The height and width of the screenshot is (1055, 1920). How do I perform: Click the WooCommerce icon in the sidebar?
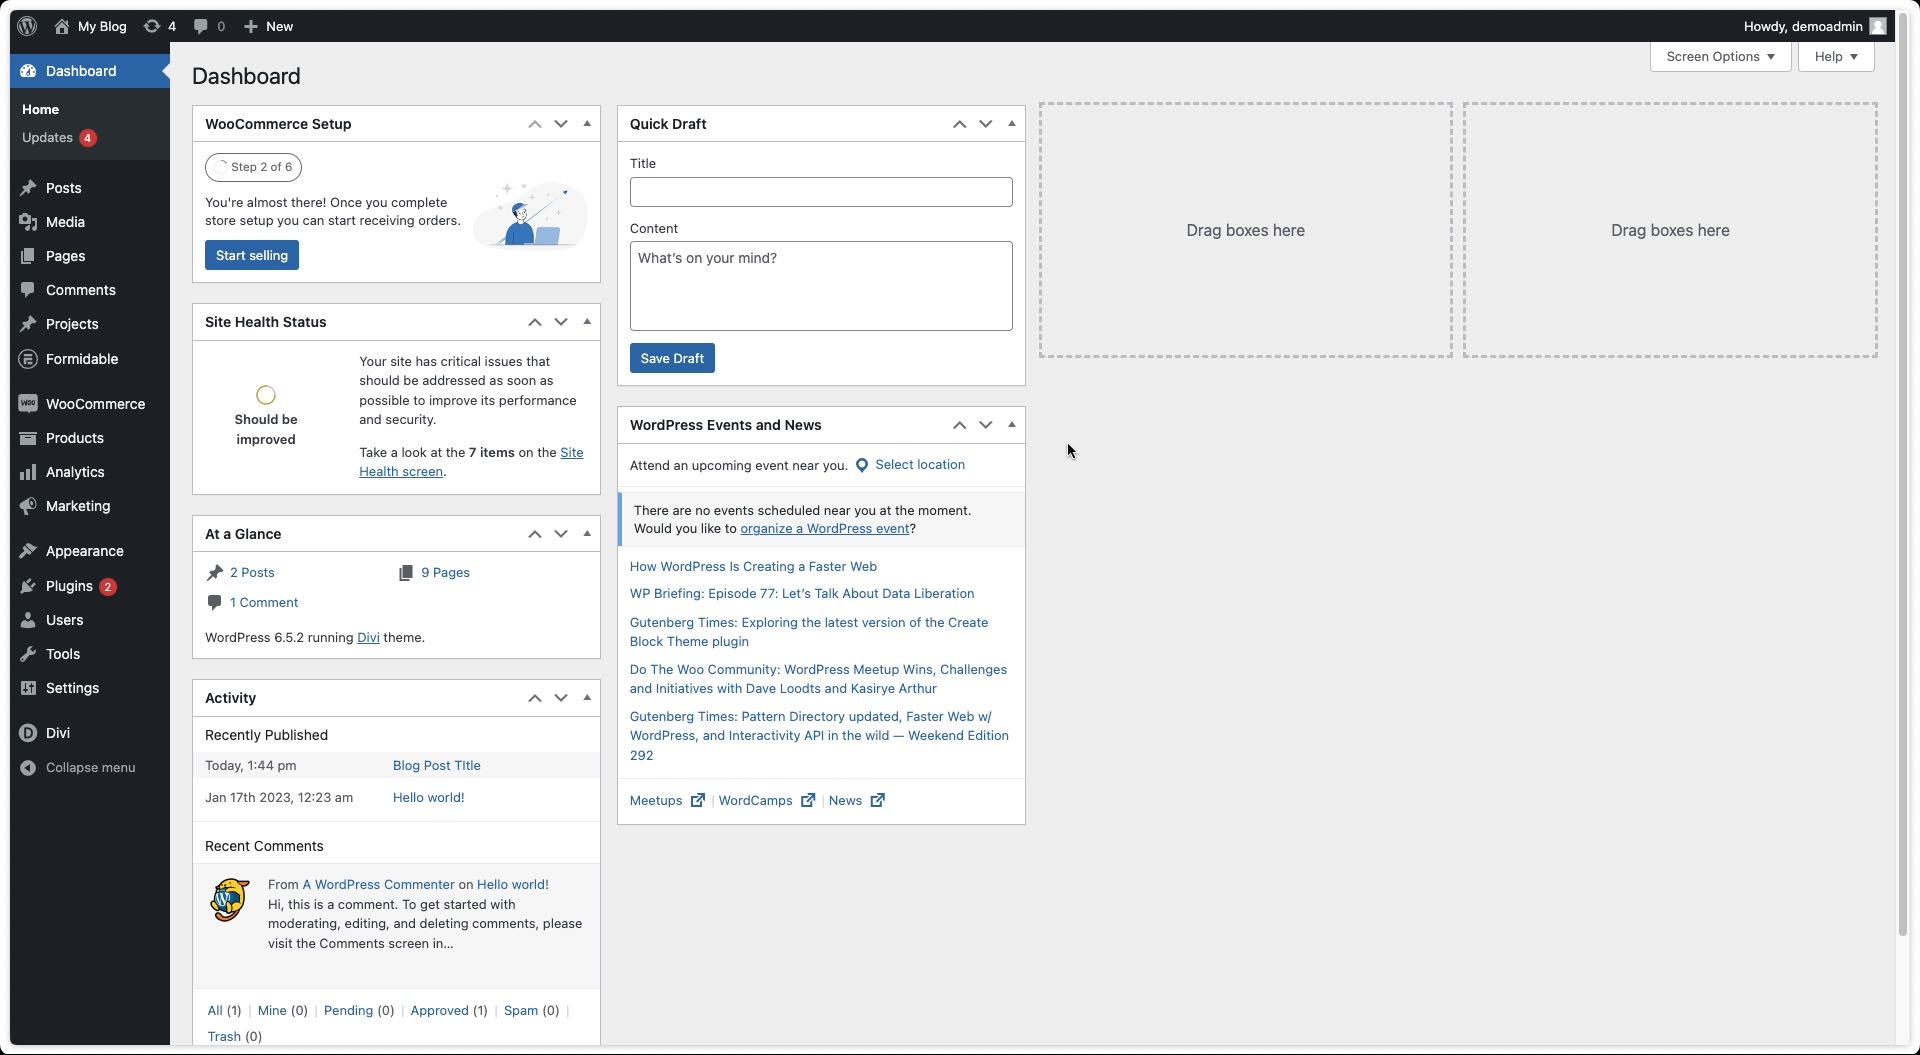tap(28, 404)
